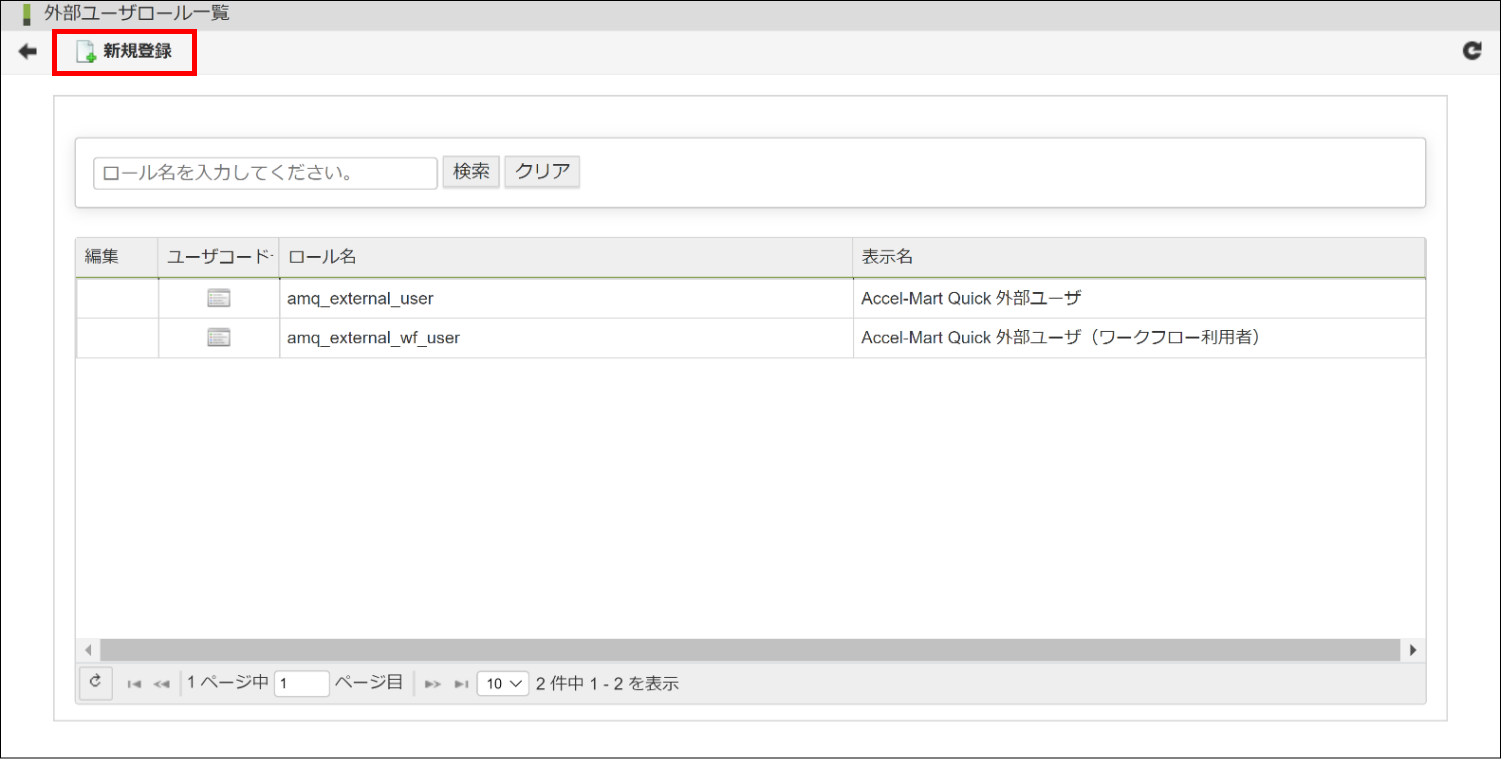Sort by 編集 column header
This screenshot has height=759, width=1501.
(x=117, y=257)
